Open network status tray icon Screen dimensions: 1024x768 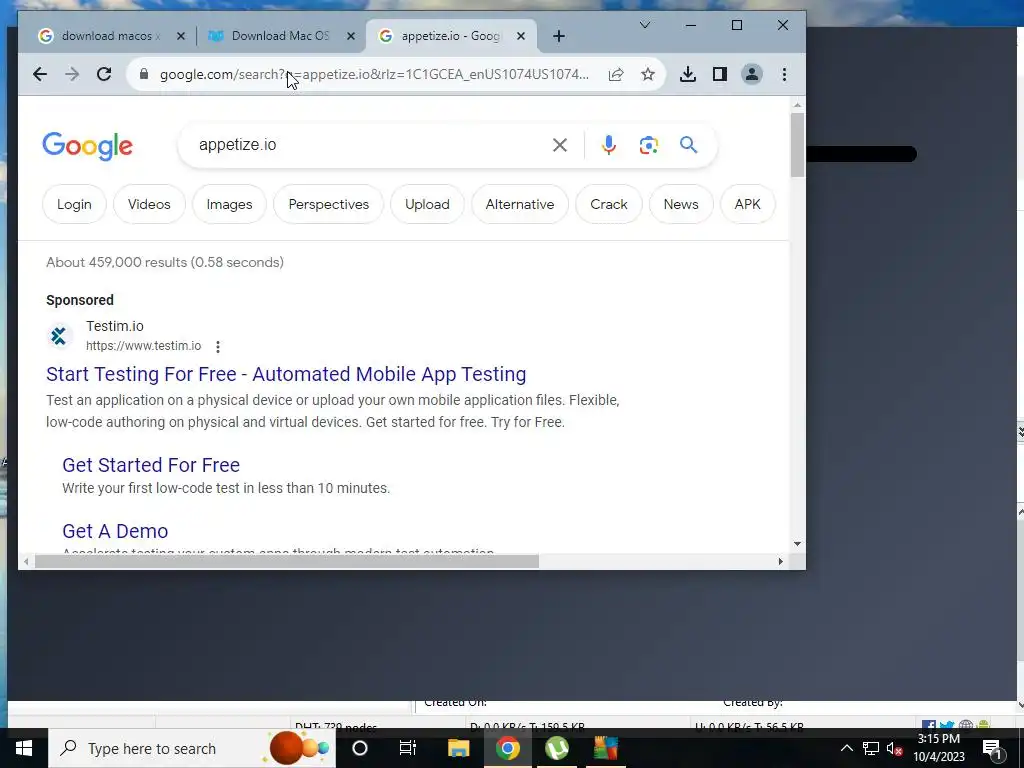871,748
